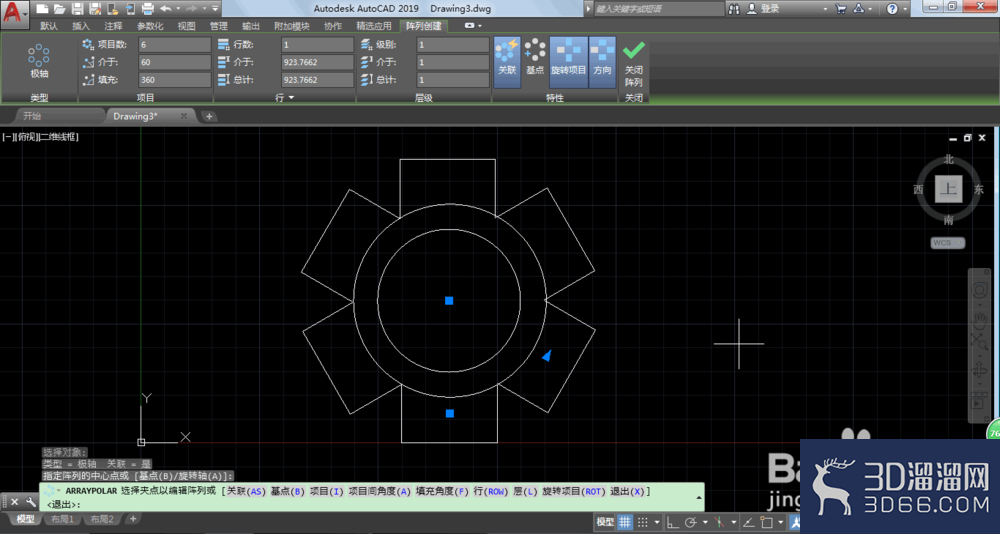
Task: Click the 登录 sign-in button
Action: pyautogui.click(x=763, y=9)
